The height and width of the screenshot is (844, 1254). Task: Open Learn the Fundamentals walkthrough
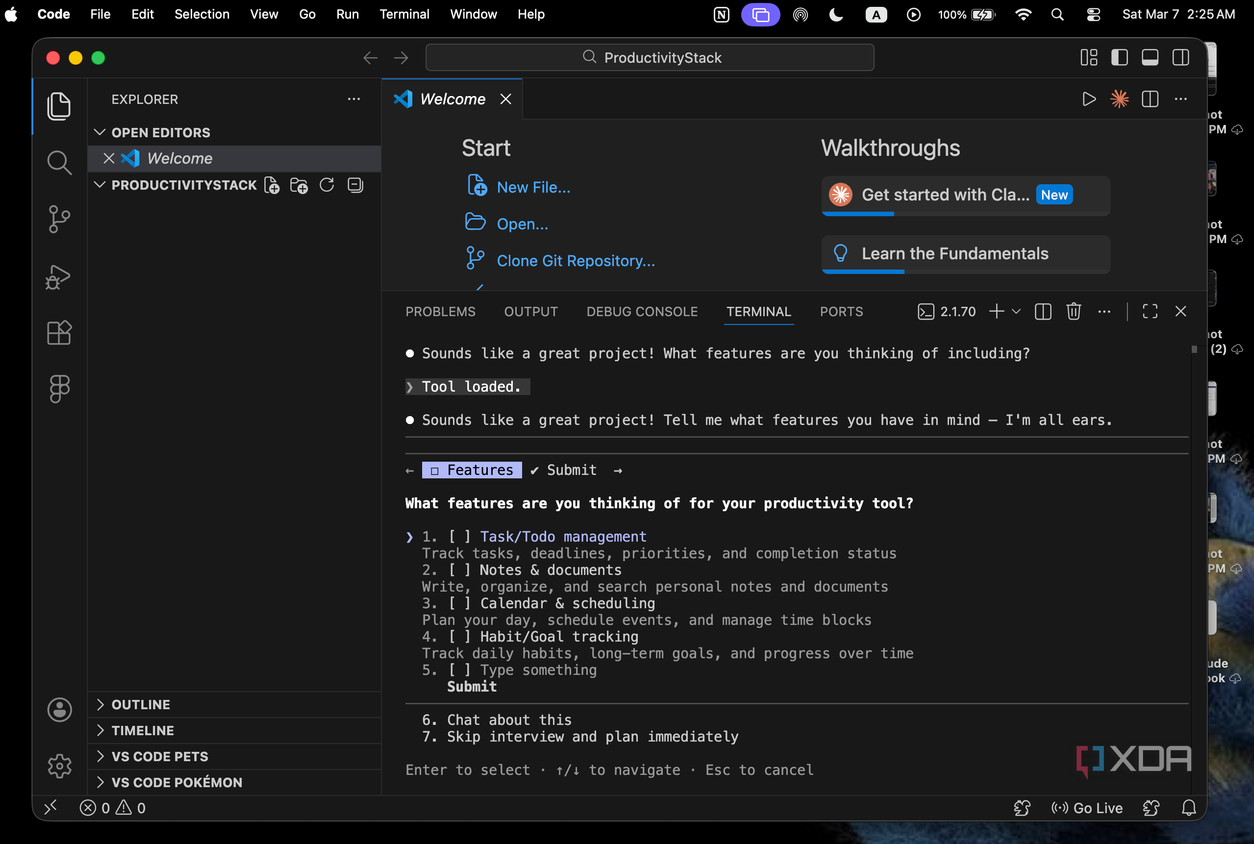pos(966,254)
